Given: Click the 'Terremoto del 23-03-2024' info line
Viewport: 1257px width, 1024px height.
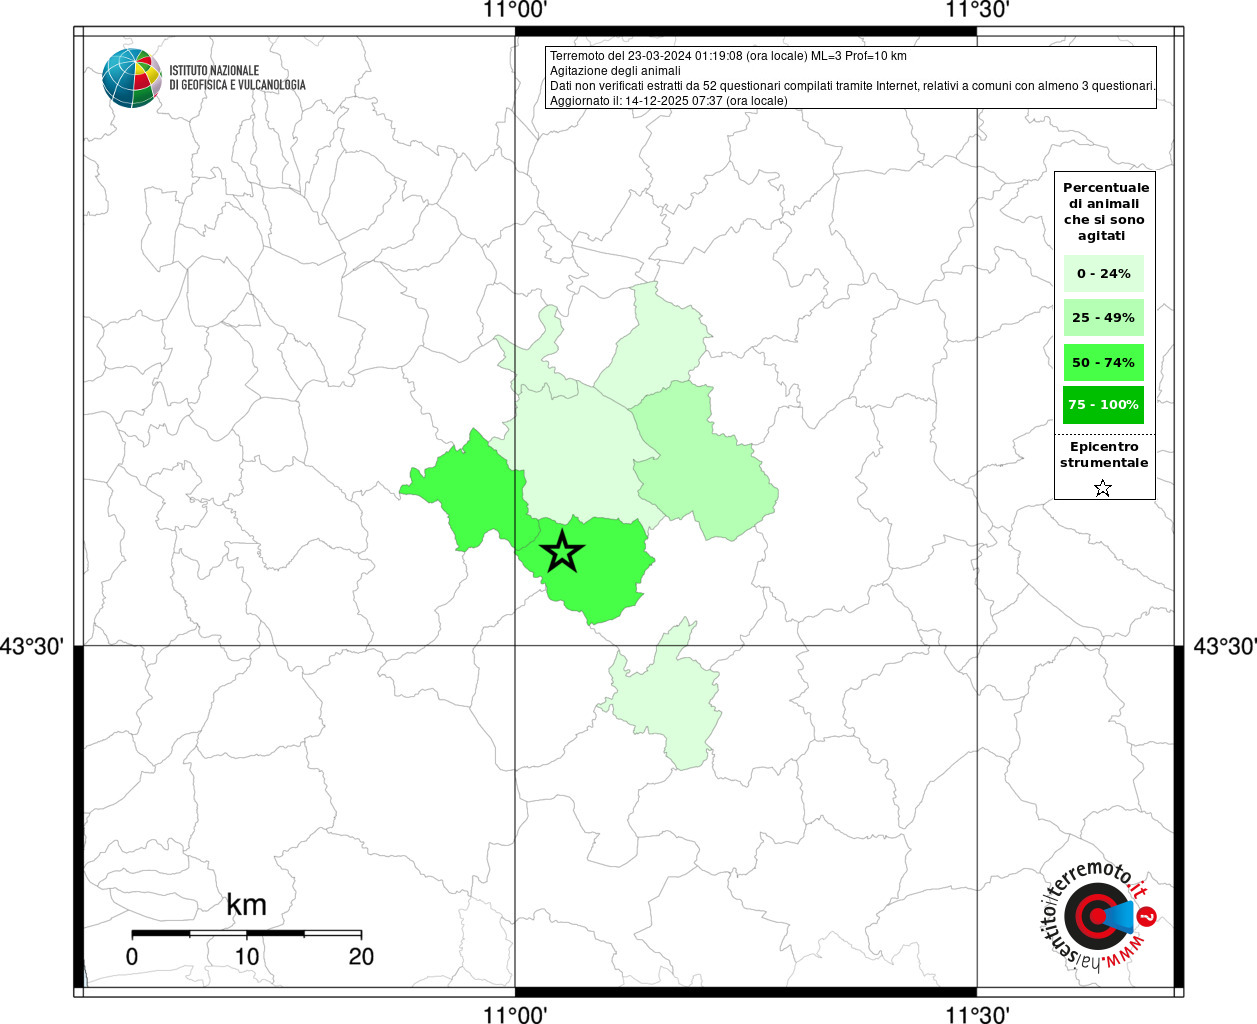Looking at the screenshot, I should pyautogui.click(x=728, y=56).
